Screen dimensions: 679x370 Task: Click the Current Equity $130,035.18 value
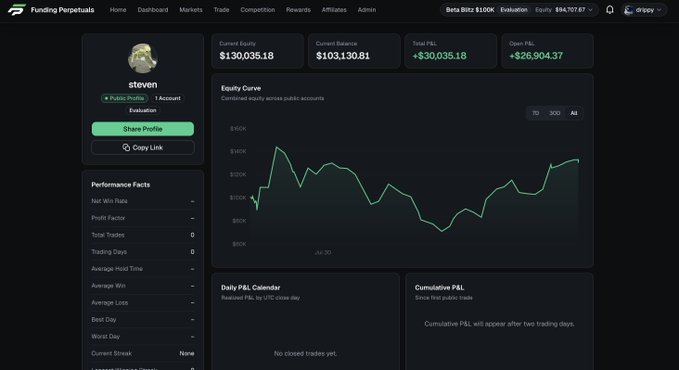pyautogui.click(x=246, y=56)
